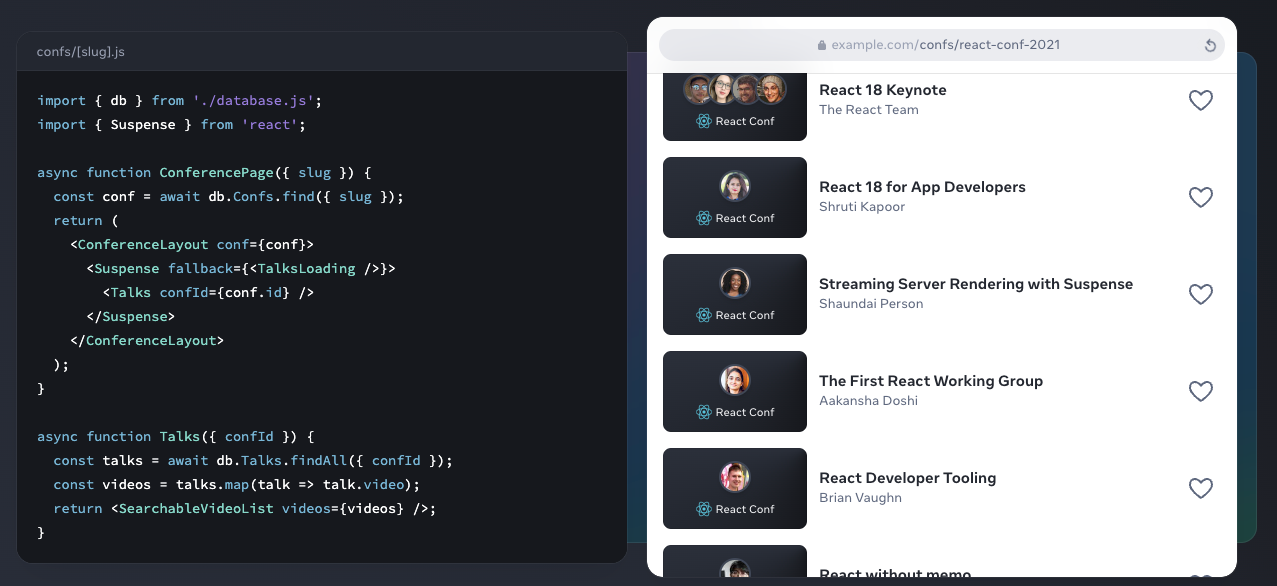Click Brian Vaughn's avatar photo

(x=735, y=477)
